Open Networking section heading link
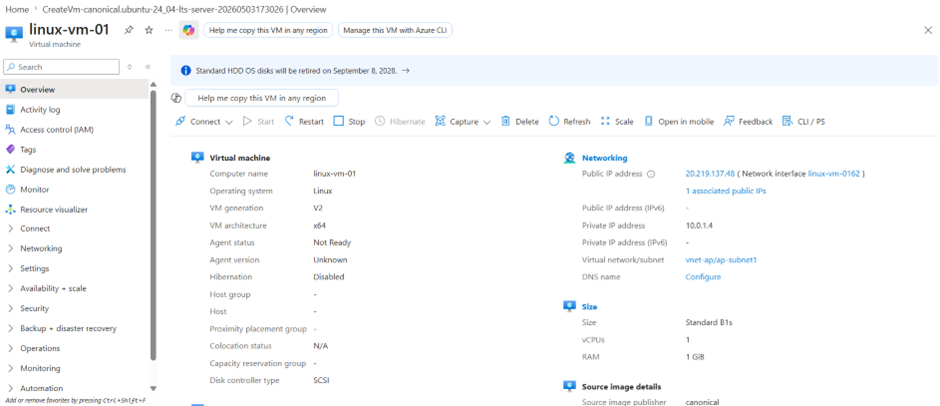This screenshot has height=406, width=940. 604,158
